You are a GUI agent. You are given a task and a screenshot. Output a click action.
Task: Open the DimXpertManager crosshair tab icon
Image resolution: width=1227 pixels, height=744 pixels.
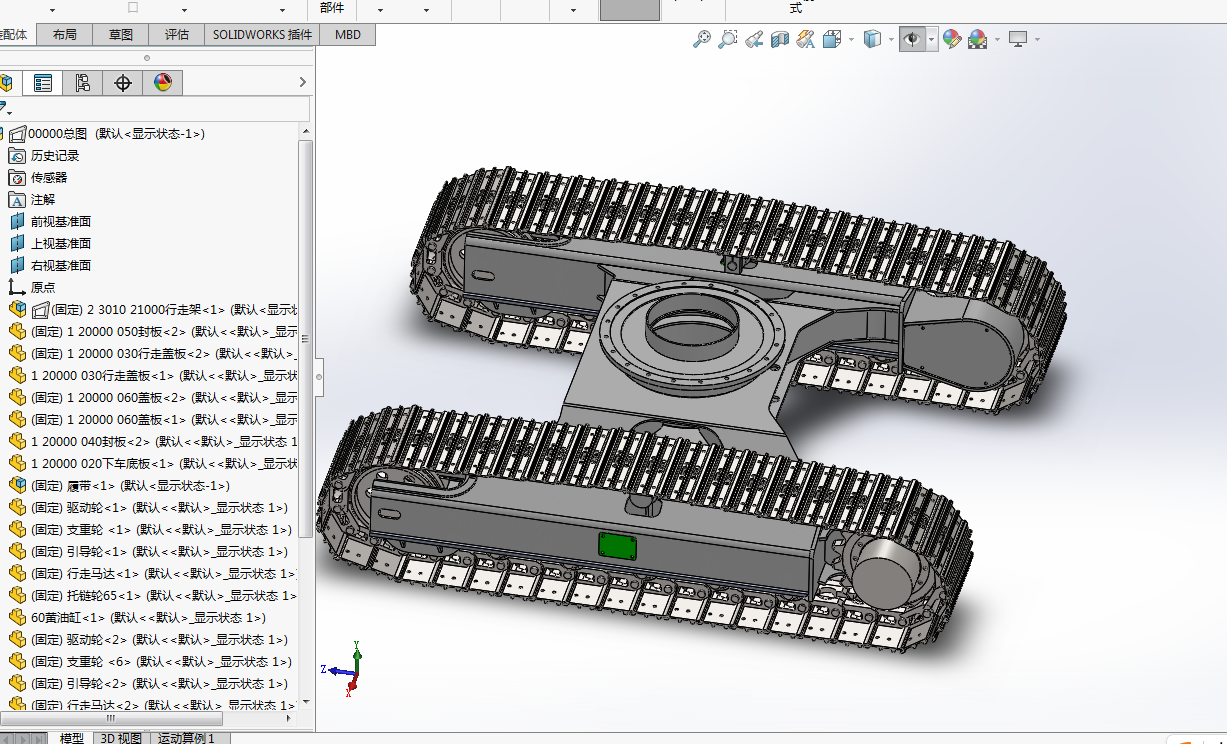coord(123,83)
